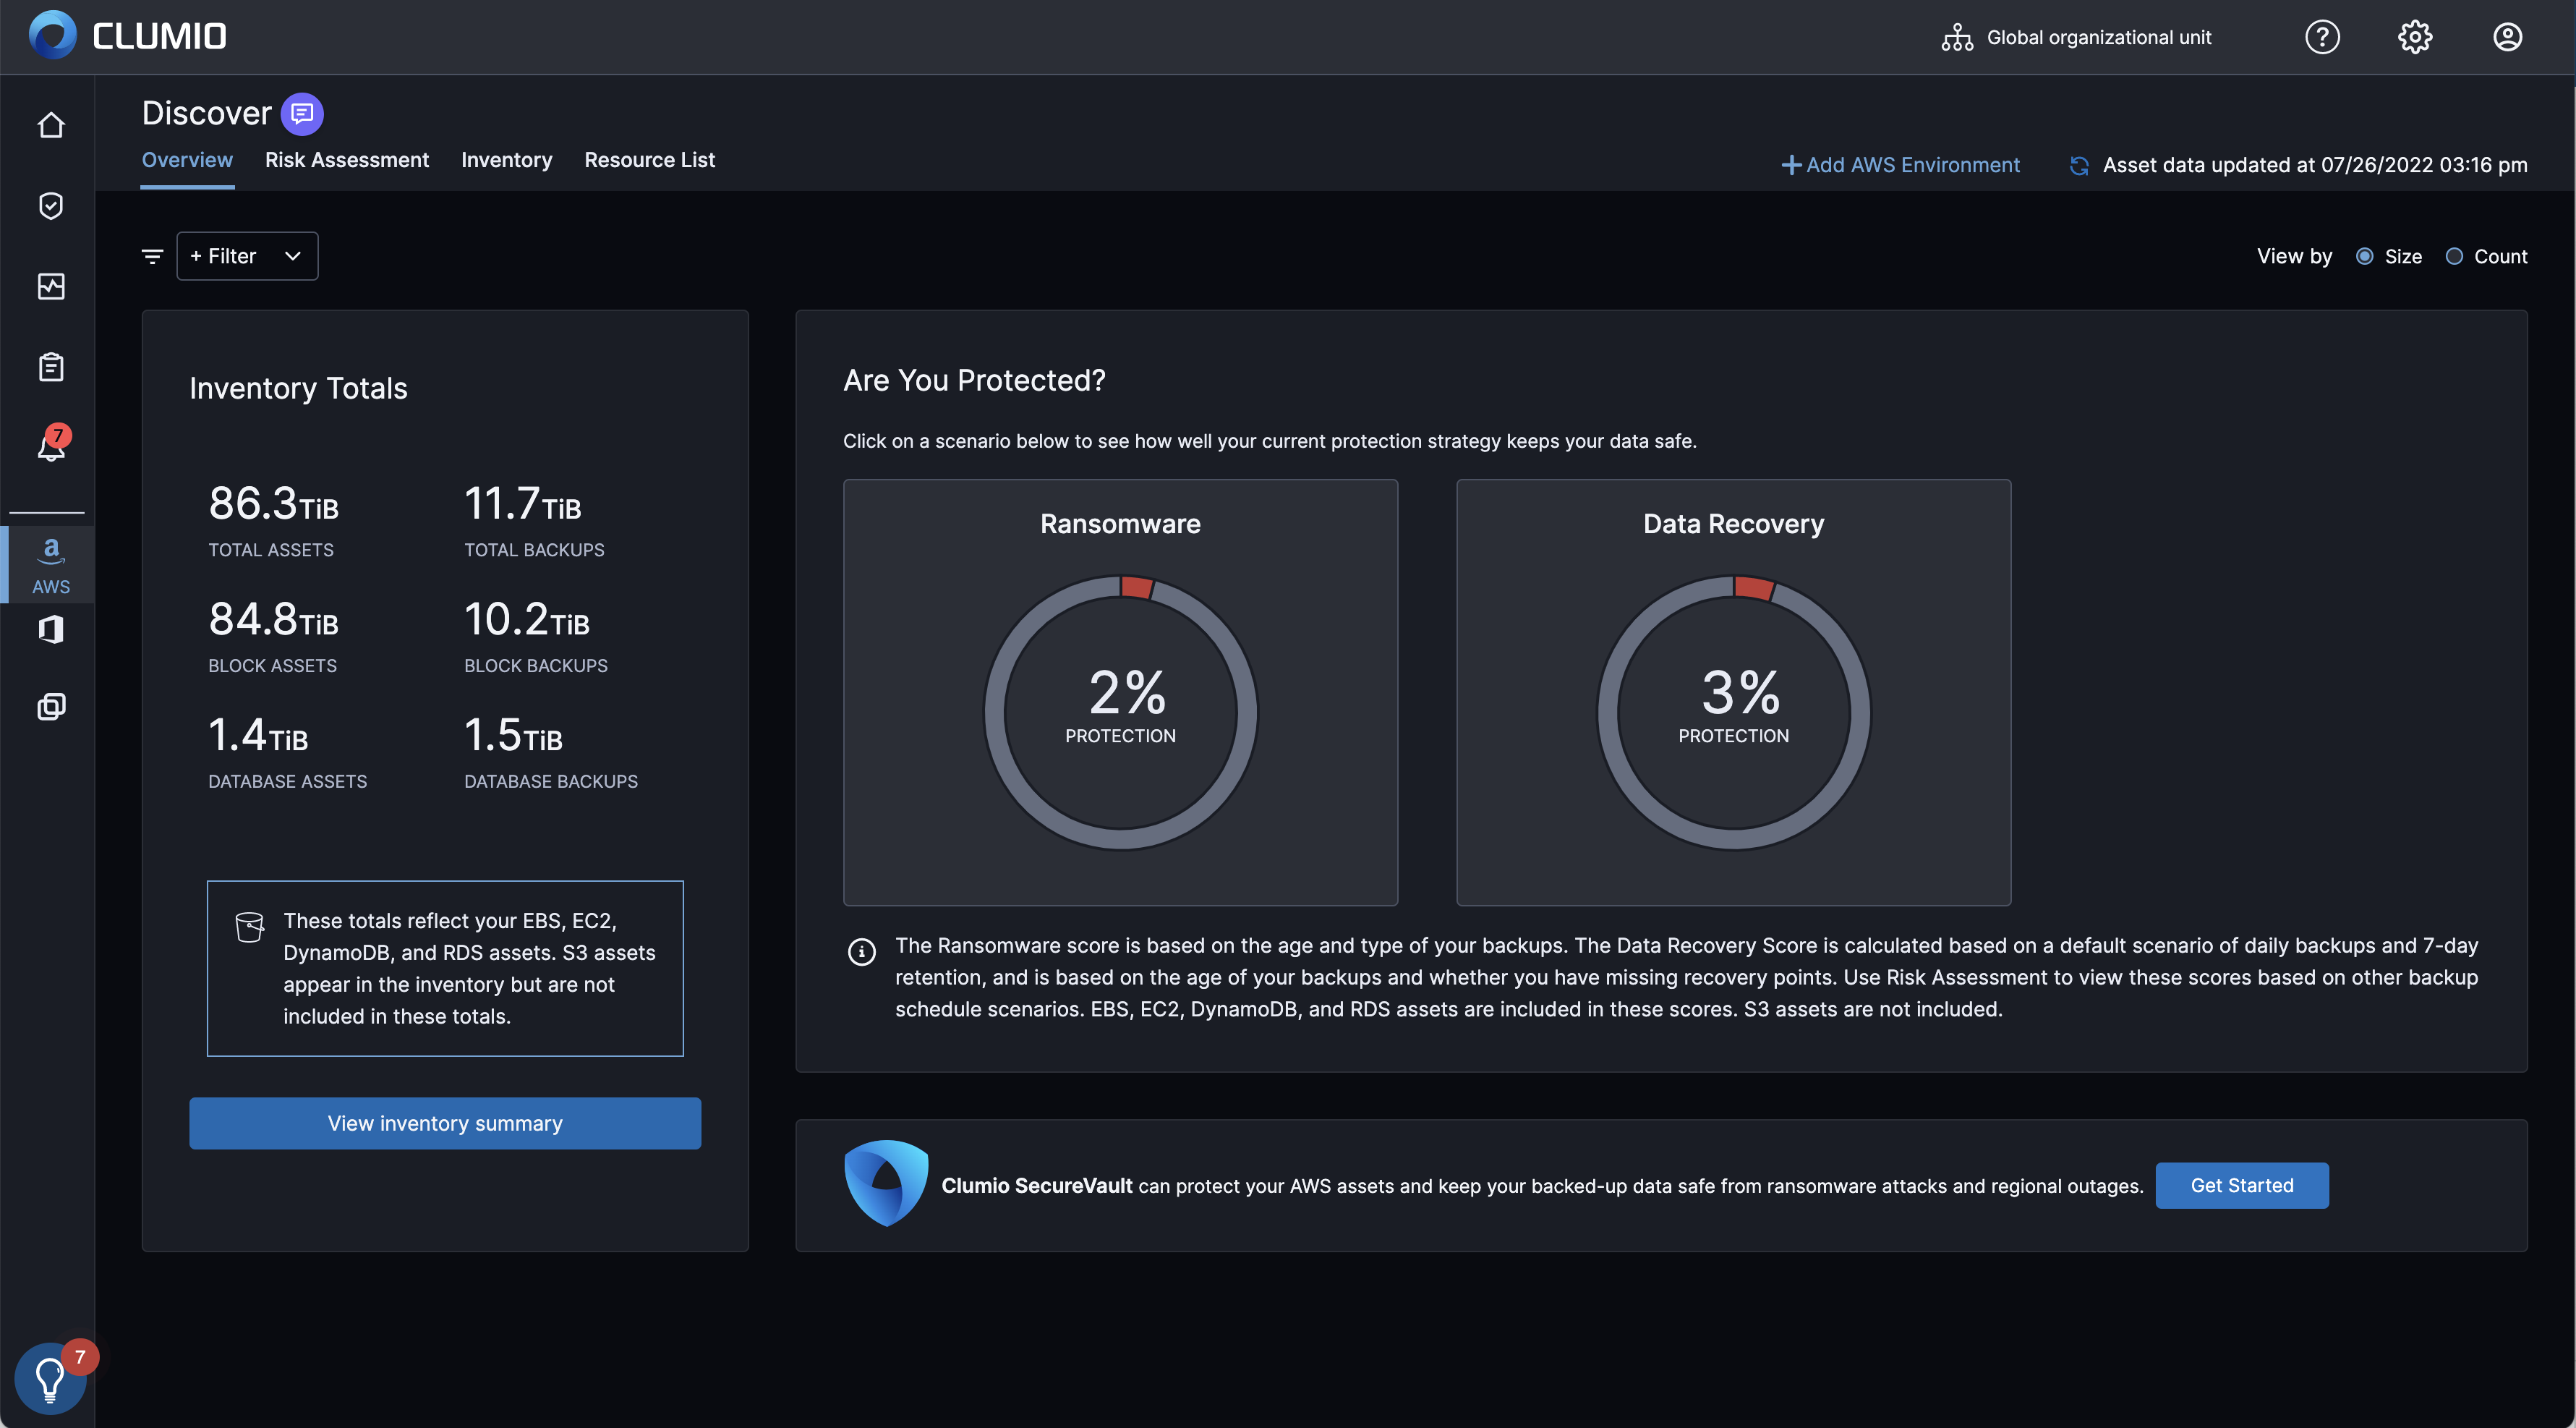Viewport: 2576px width, 1428px height.
Task: Switch to the Resource List tab
Action: (x=650, y=160)
